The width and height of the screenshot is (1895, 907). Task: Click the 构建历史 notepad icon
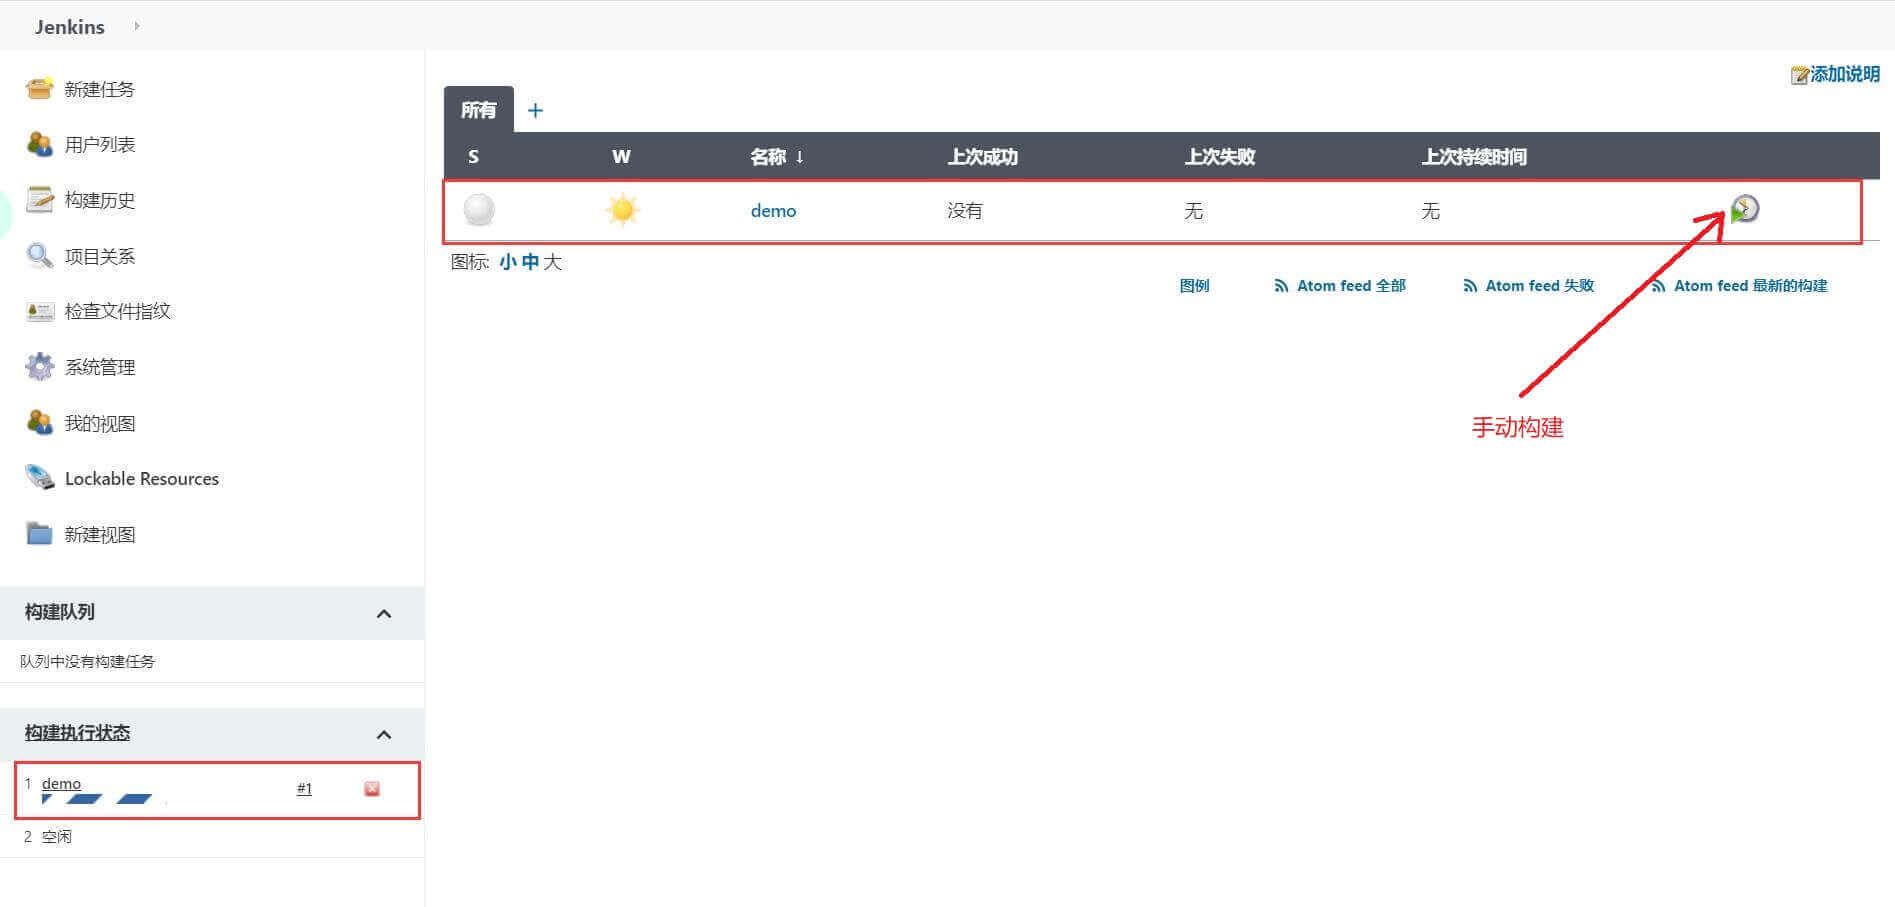tap(39, 200)
